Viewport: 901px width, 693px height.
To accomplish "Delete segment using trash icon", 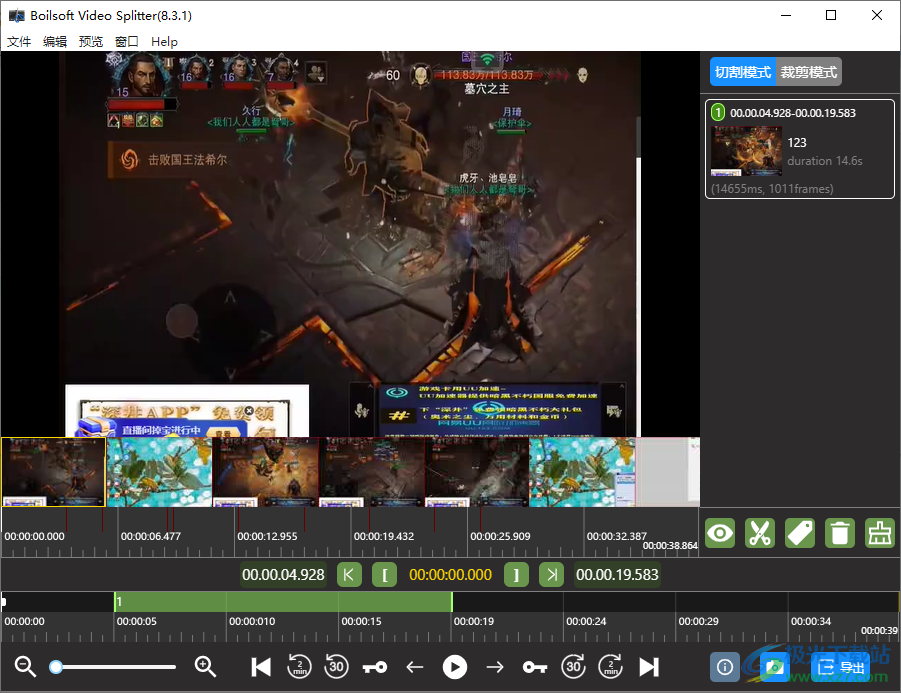I will (x=839, y=533).
